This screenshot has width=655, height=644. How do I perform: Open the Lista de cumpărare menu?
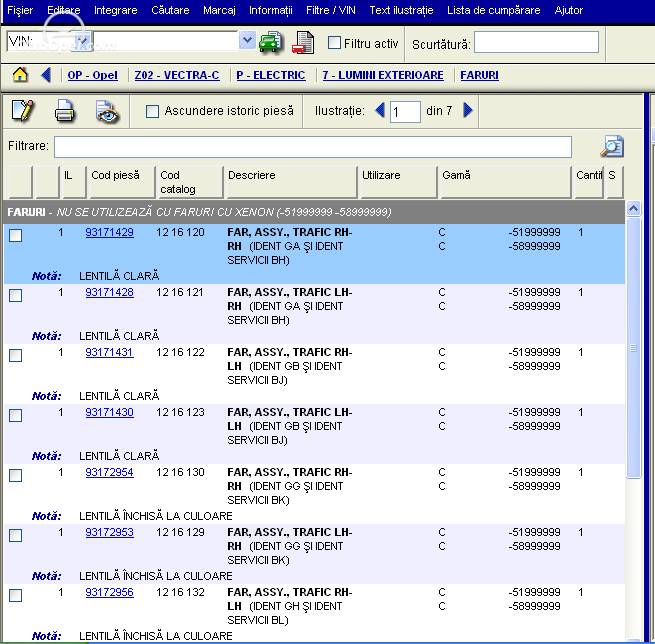pos(493,10)
